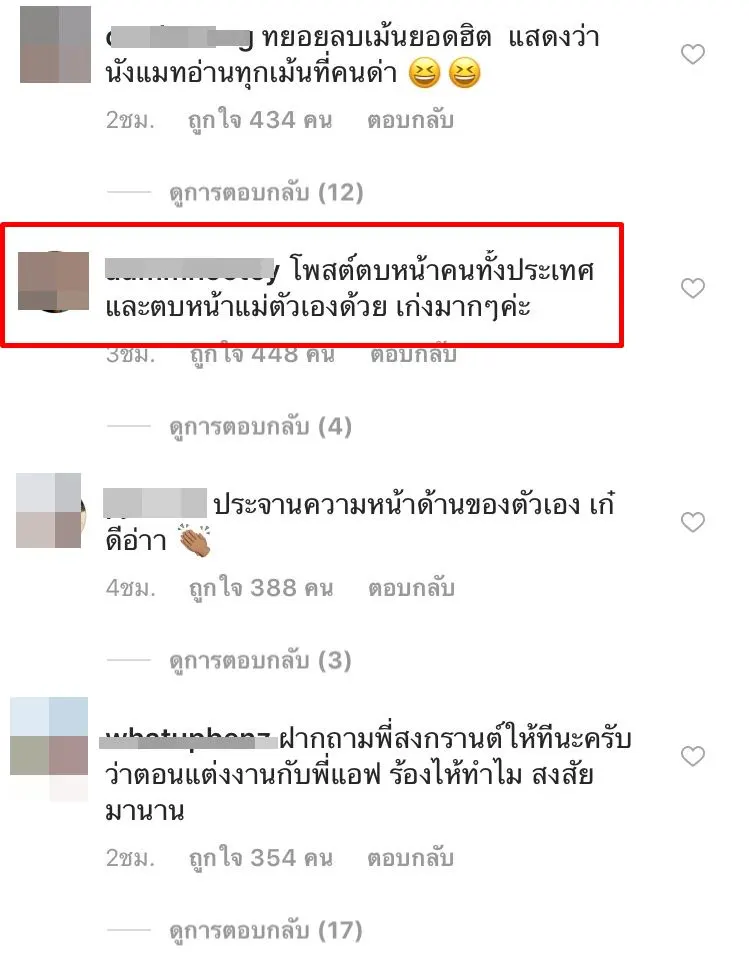View the 17 replies thread
This screenshot has height=973, width=749.
[x=266, y=931]
